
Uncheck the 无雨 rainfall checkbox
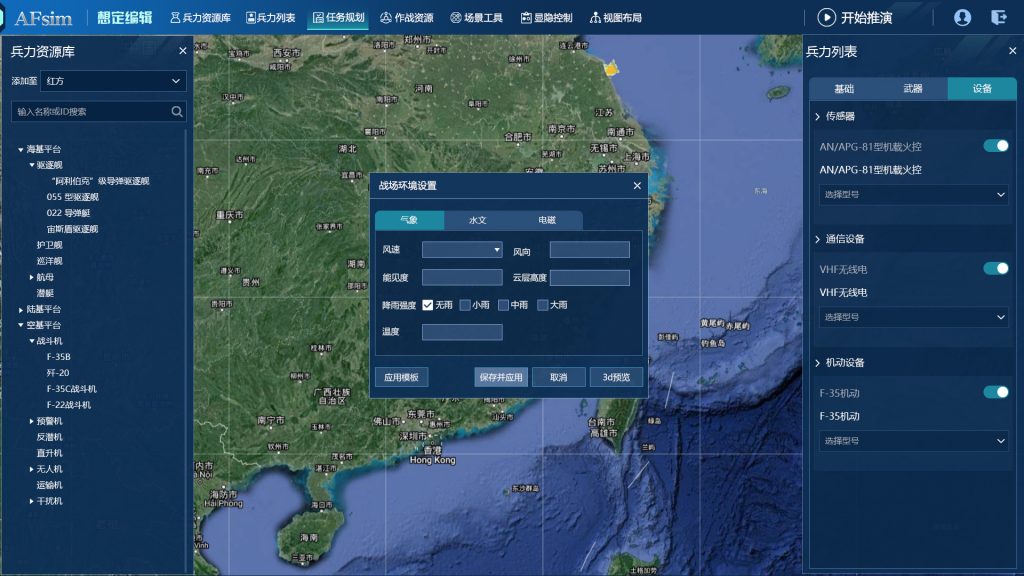coord(427,305)
